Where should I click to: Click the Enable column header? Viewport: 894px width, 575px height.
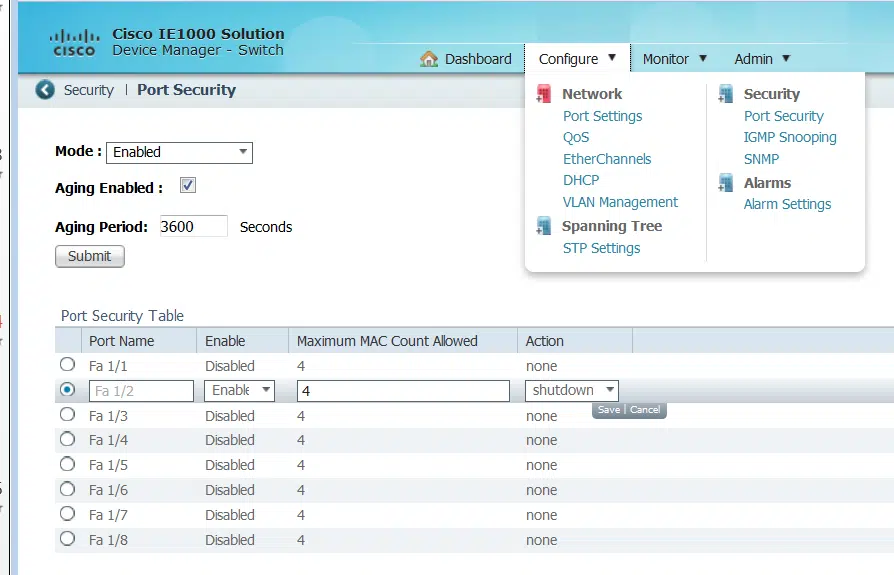(243, 341)
